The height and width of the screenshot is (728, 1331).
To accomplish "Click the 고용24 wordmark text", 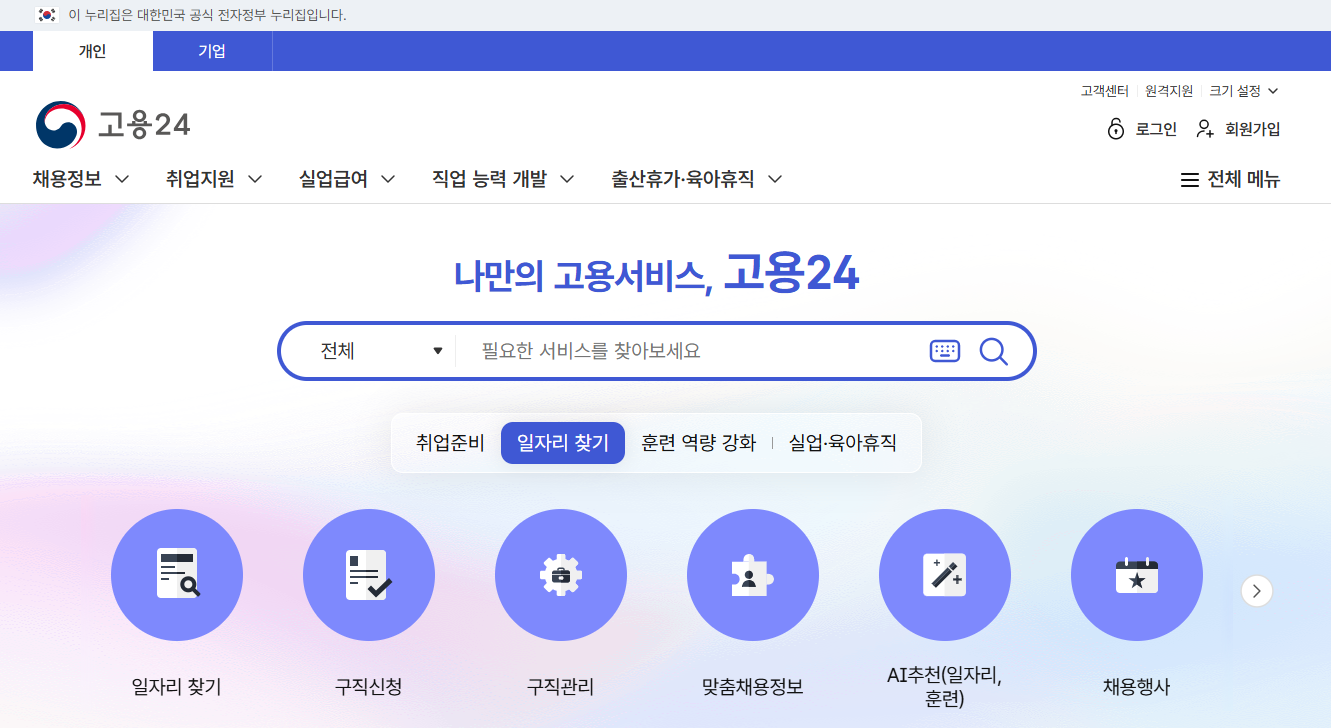I will (x=144, y=125).
